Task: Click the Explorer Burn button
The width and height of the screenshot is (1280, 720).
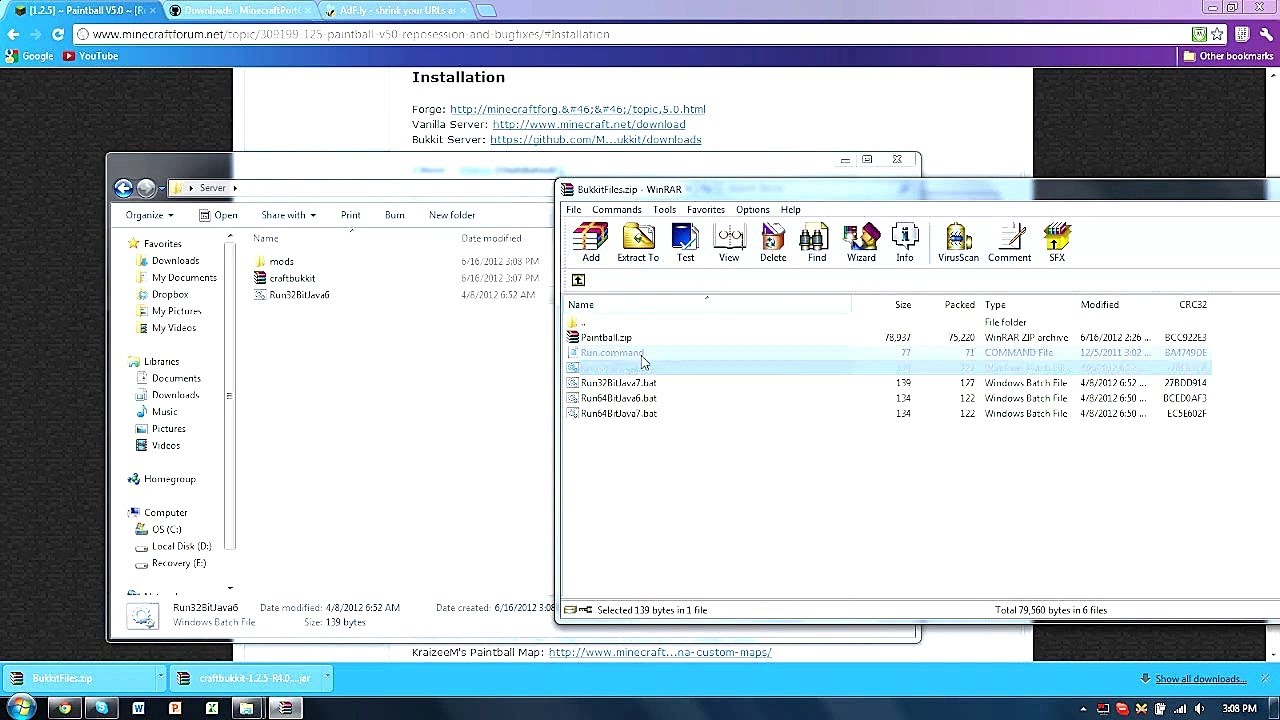Action: point(395,215)
